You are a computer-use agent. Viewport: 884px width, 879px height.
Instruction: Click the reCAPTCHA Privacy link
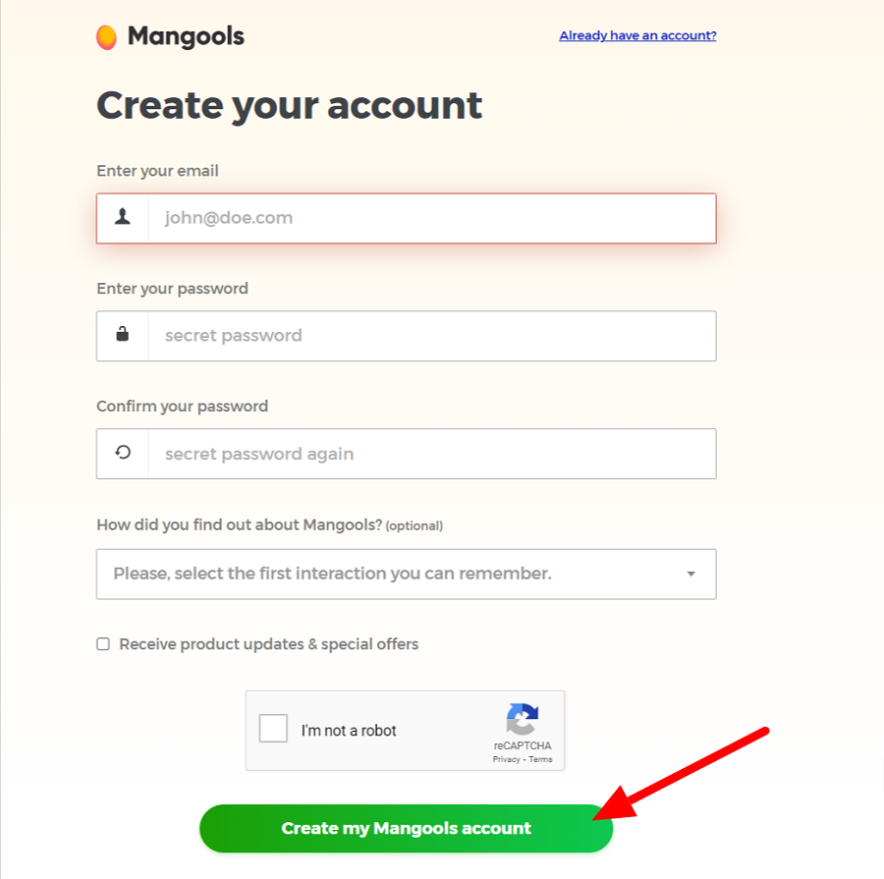pos(505,759)
